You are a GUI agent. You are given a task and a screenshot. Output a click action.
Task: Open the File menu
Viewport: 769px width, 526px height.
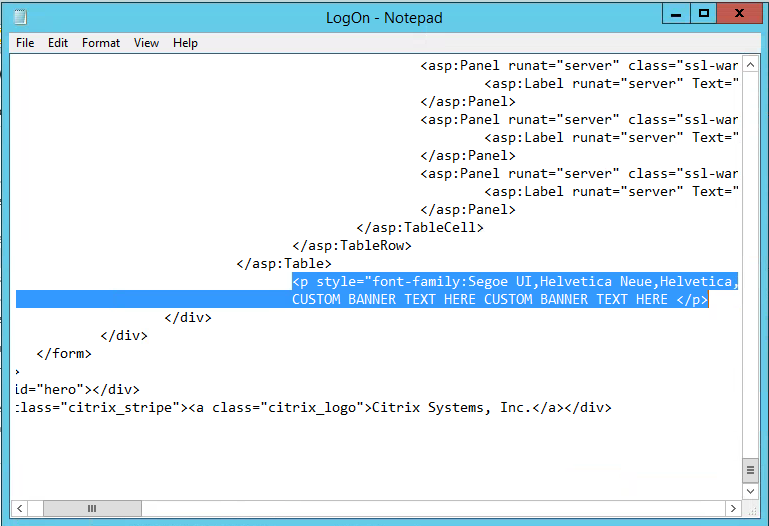click(25, 43)
